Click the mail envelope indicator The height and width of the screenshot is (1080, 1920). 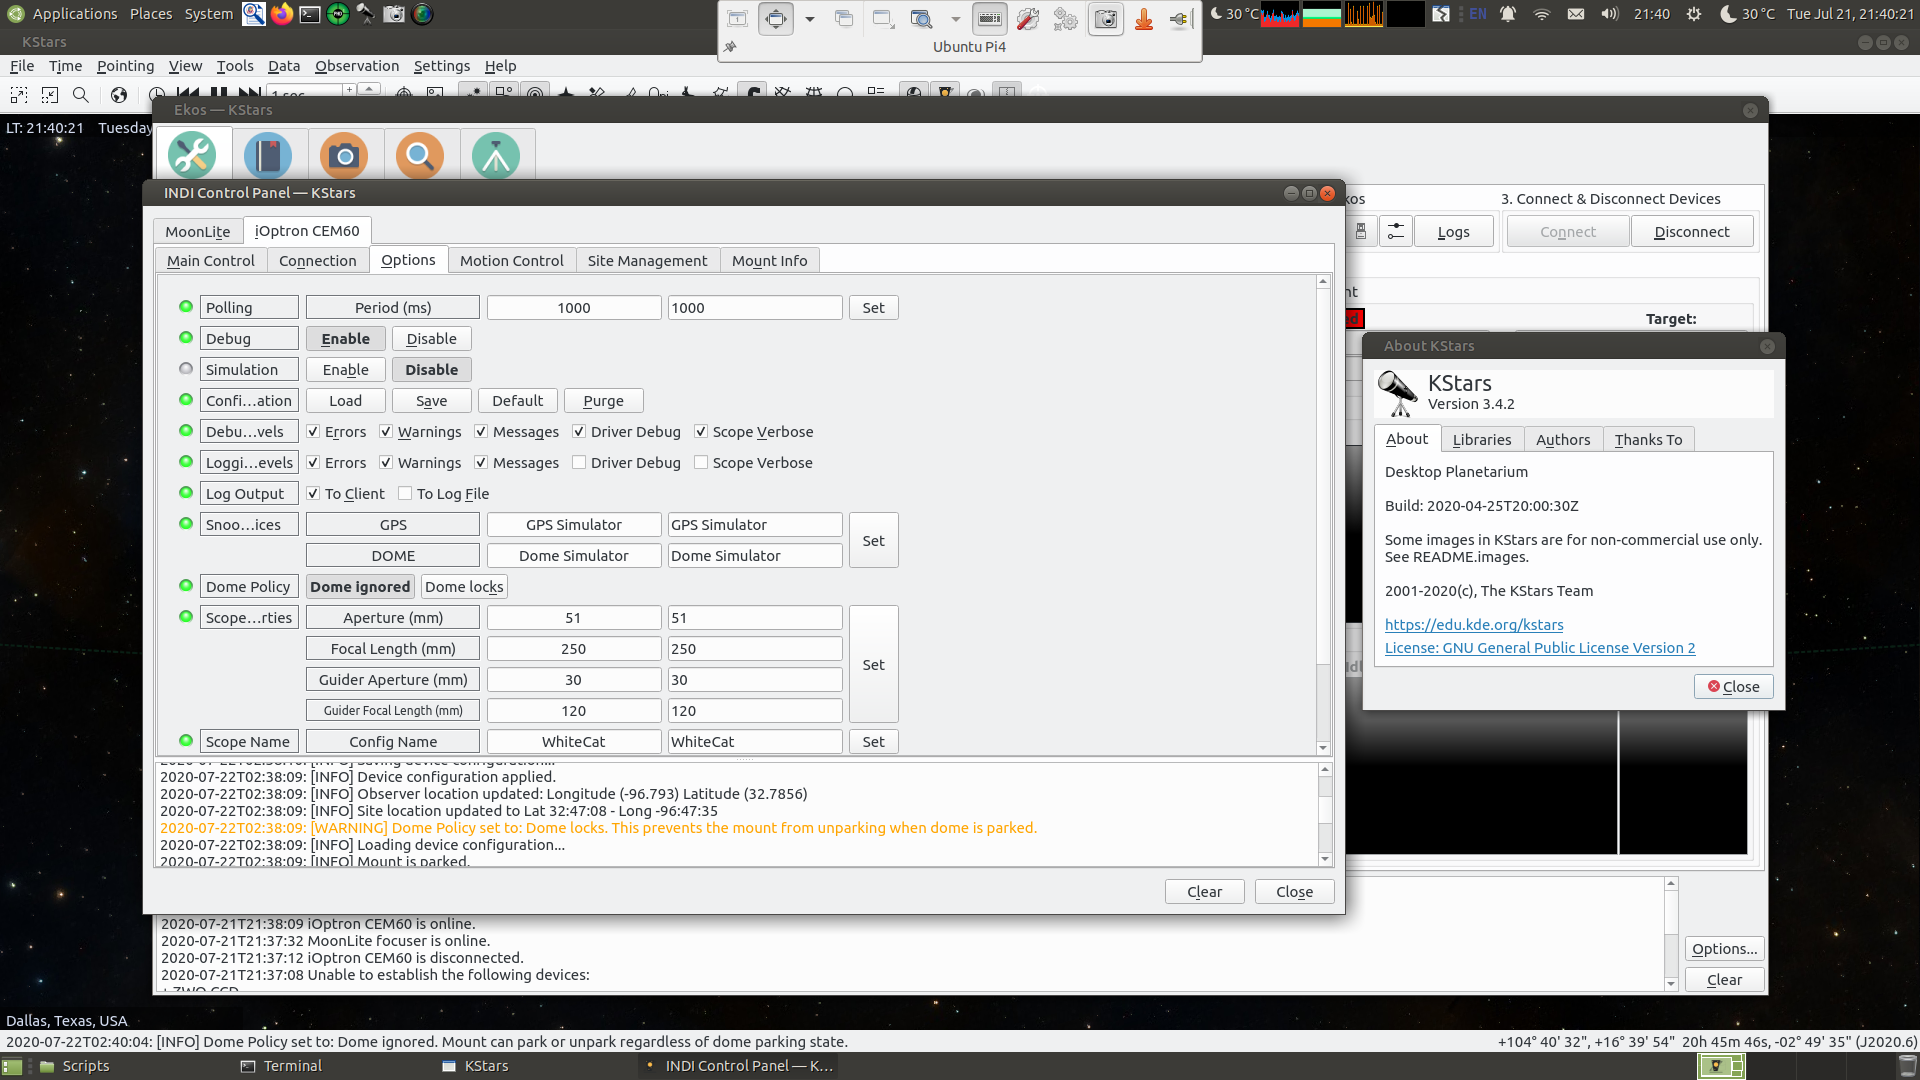[1576, 14]
